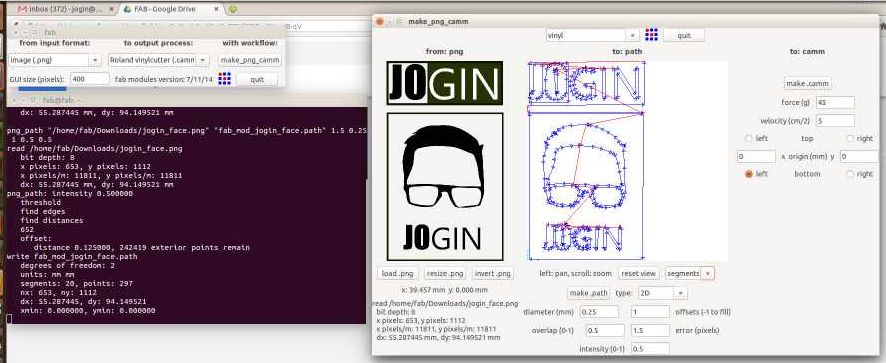The image size is (886, 363).
Task: Click the y origin input field
Action: click(859, 156)
